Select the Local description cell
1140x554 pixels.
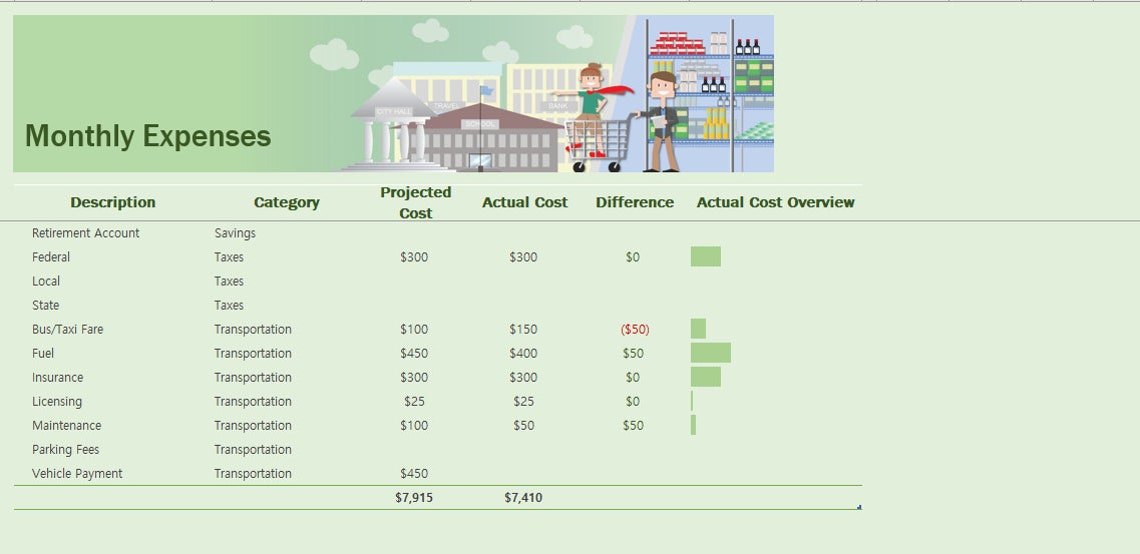[46, 281]
